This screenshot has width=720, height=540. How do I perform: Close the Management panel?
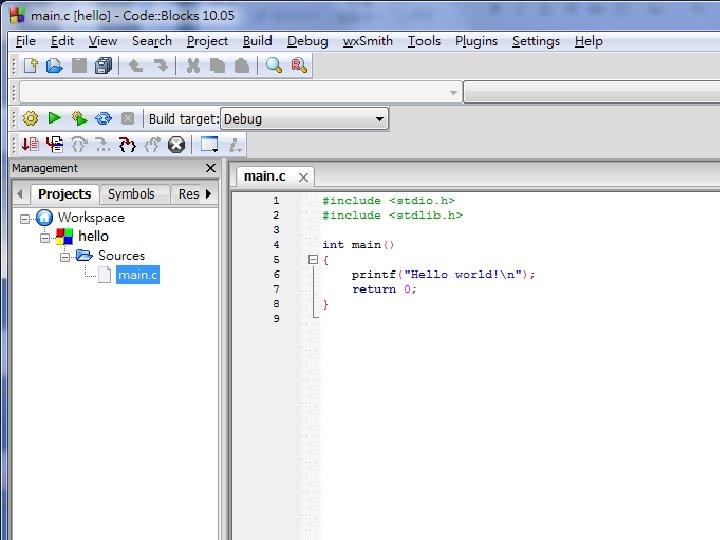210,169
